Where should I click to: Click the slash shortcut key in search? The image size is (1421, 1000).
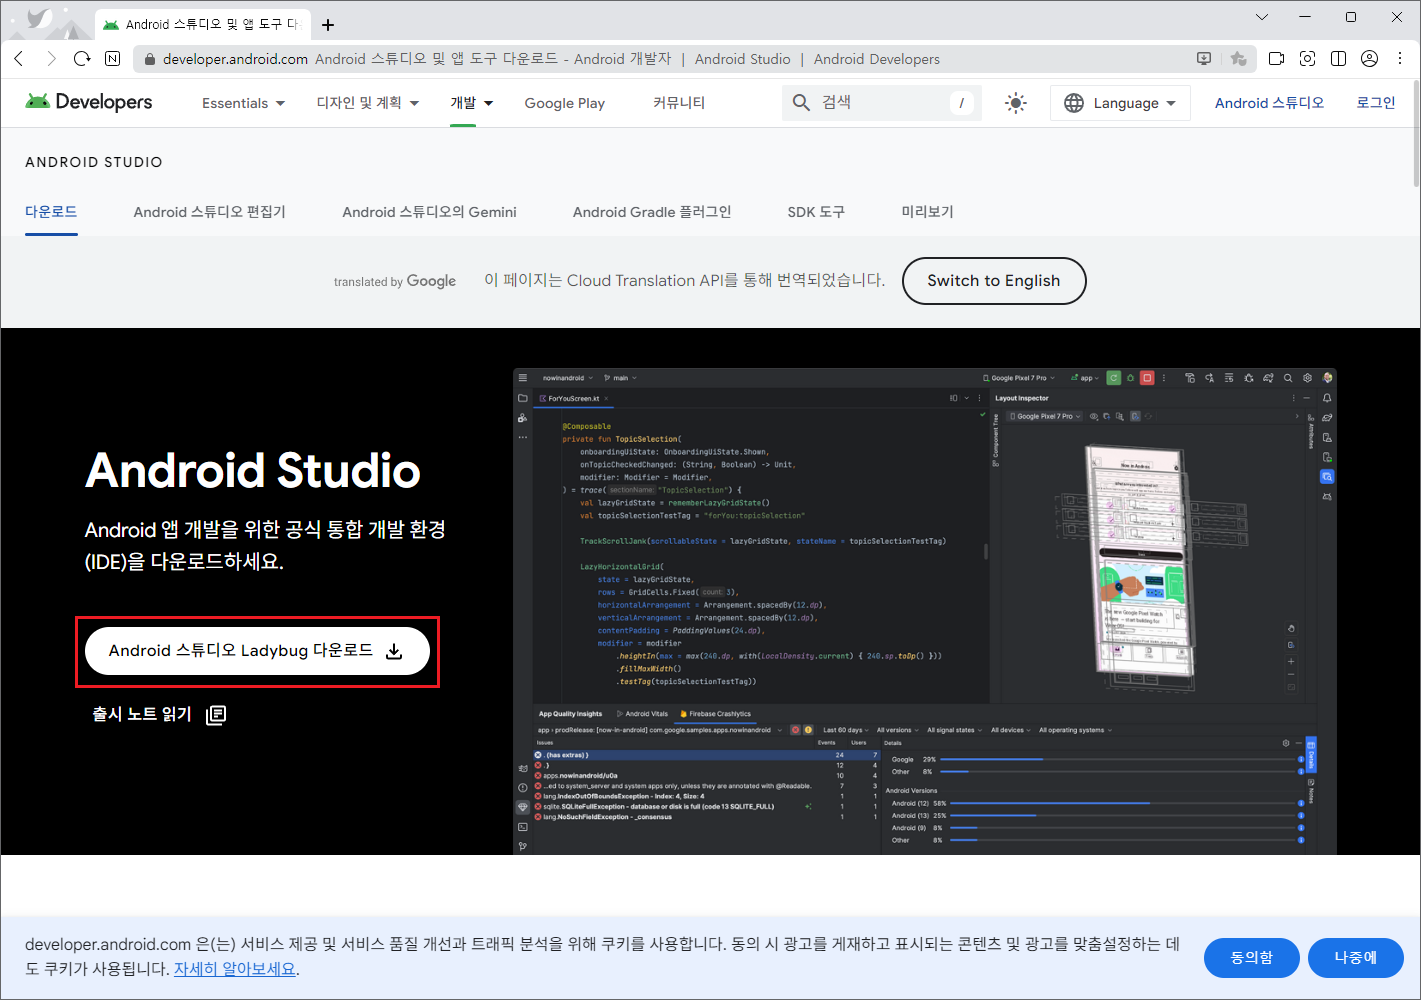click(961, 102)
